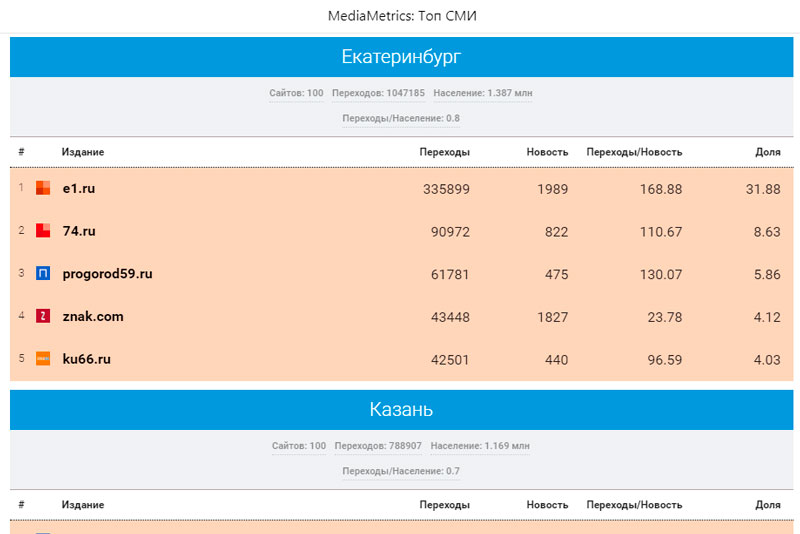Sort Екатеринбург table by Доля column
Image resolution: width=800 pixels, height=534 pixels.
767,152
